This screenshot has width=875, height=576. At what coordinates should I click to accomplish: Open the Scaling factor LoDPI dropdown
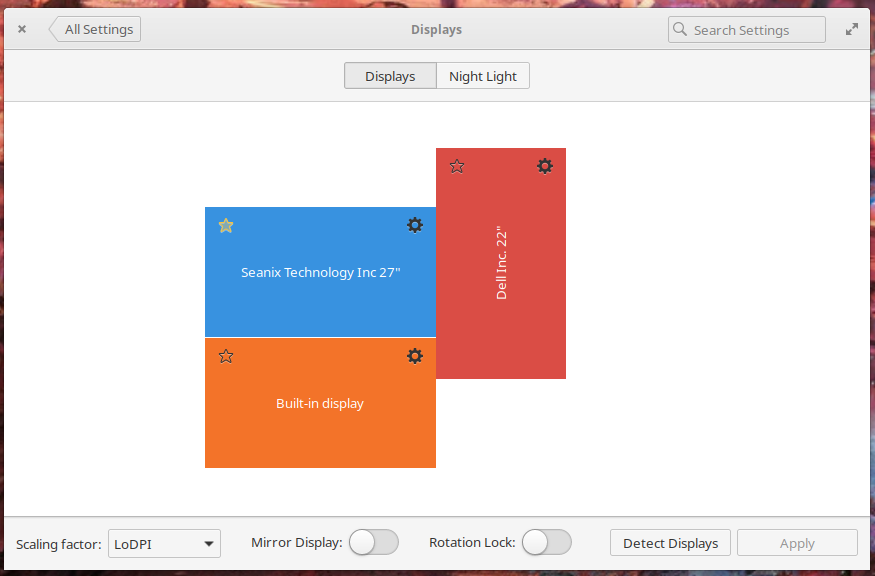(165, 544)
